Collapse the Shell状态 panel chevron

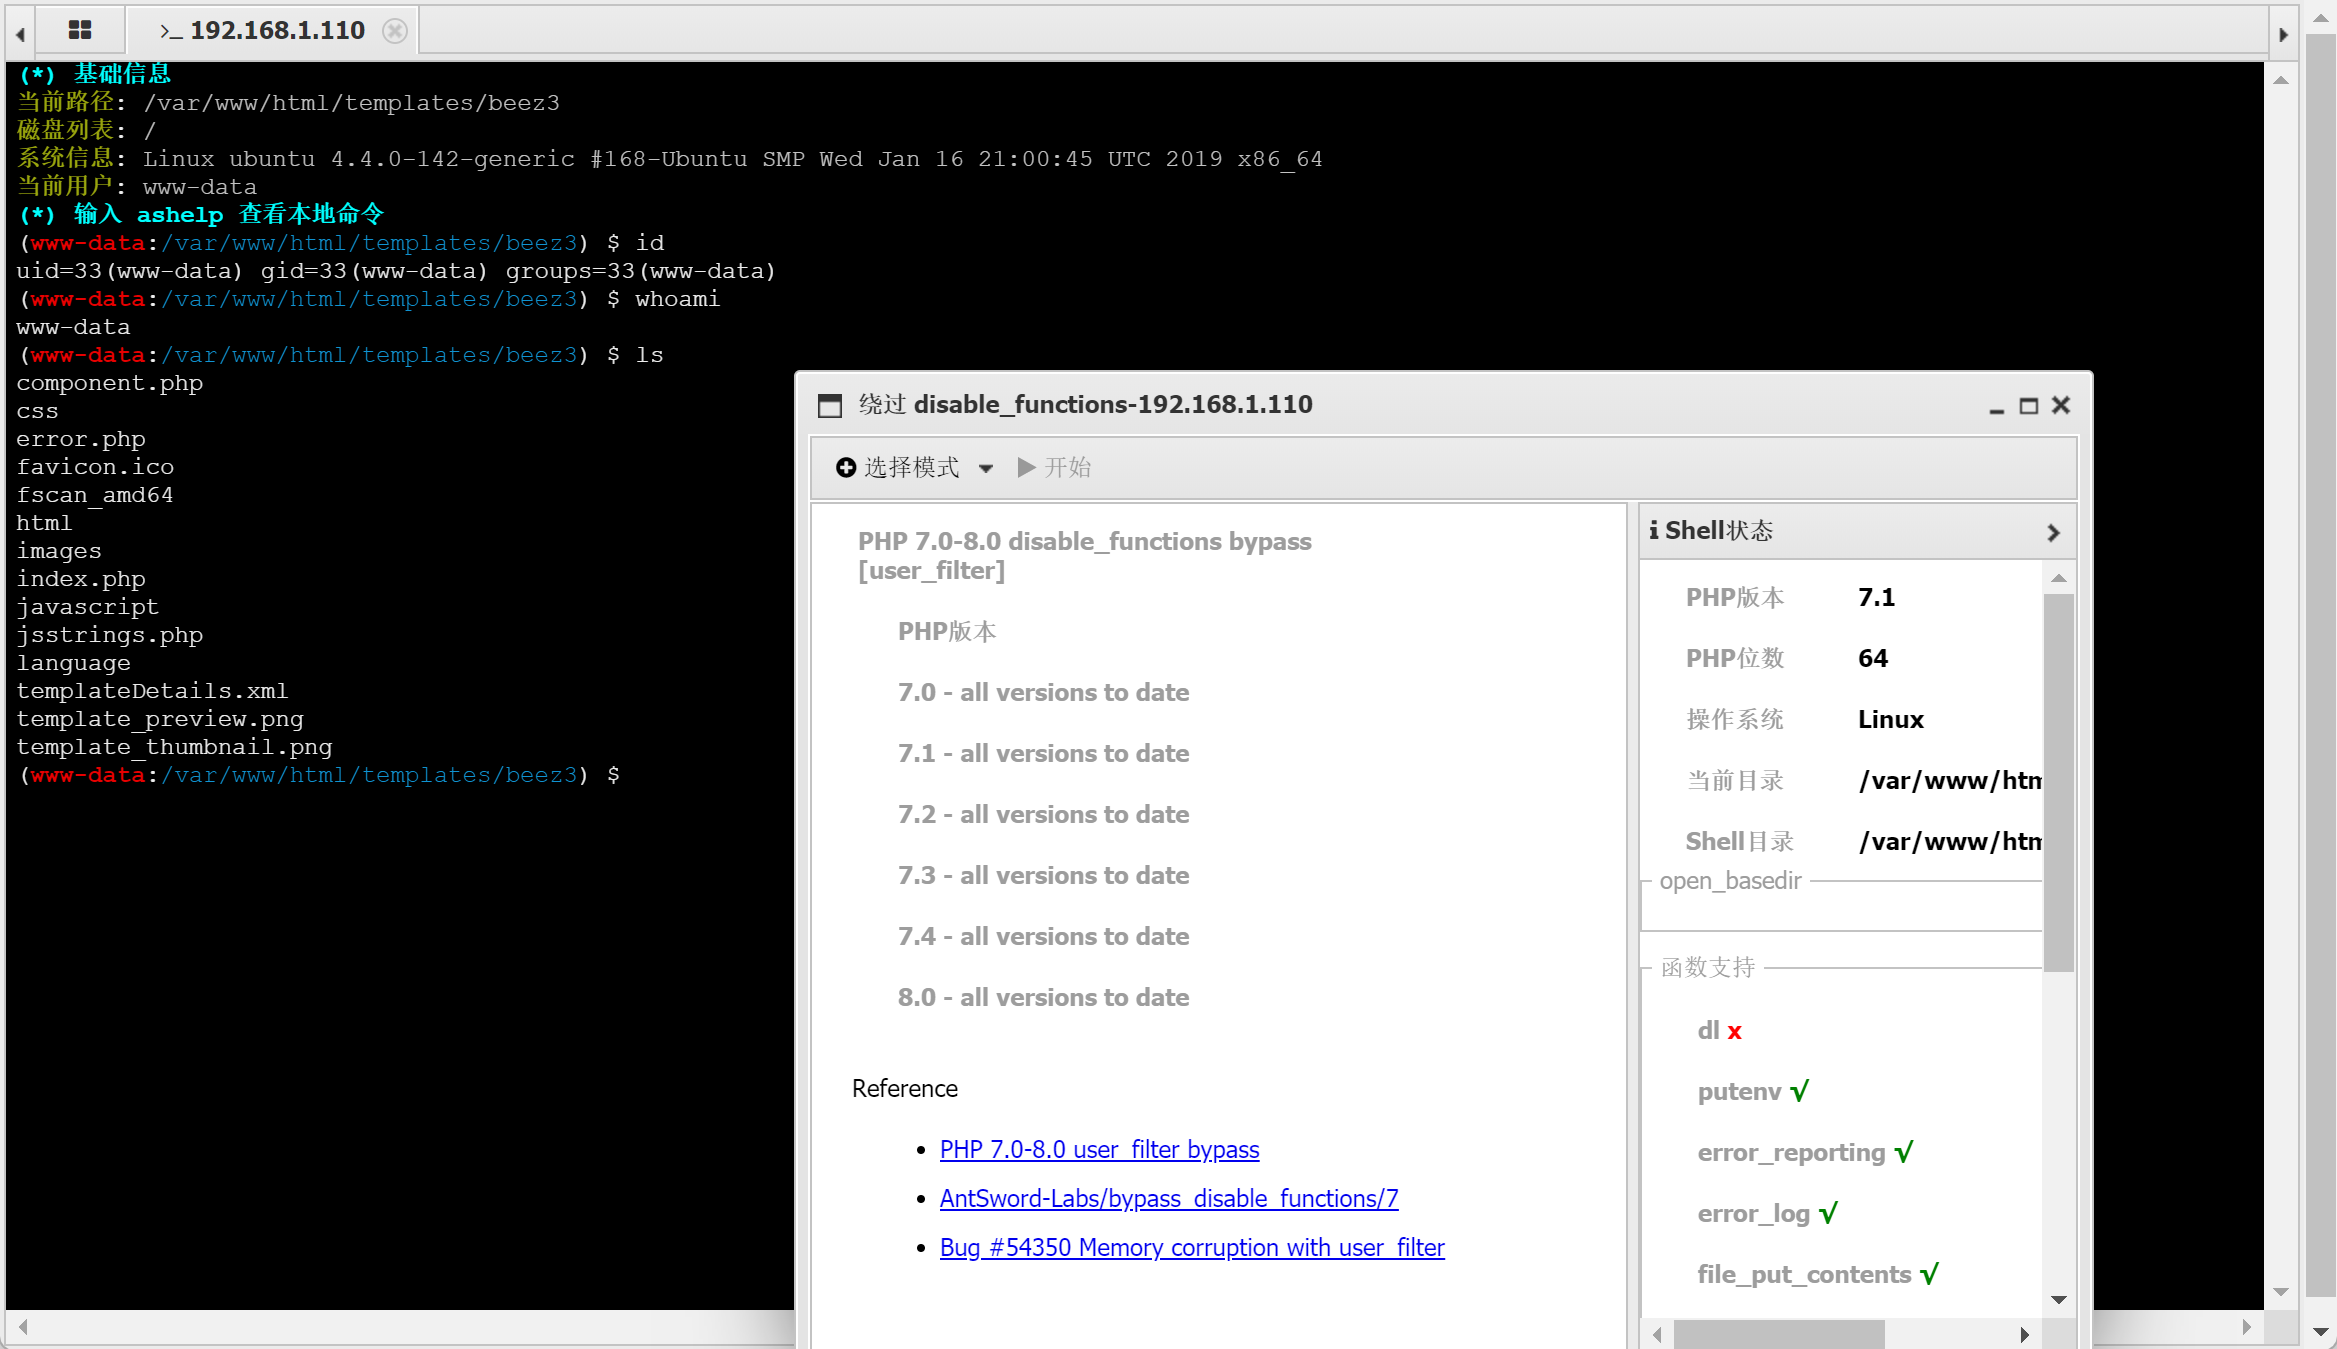tap(2053, 532)
